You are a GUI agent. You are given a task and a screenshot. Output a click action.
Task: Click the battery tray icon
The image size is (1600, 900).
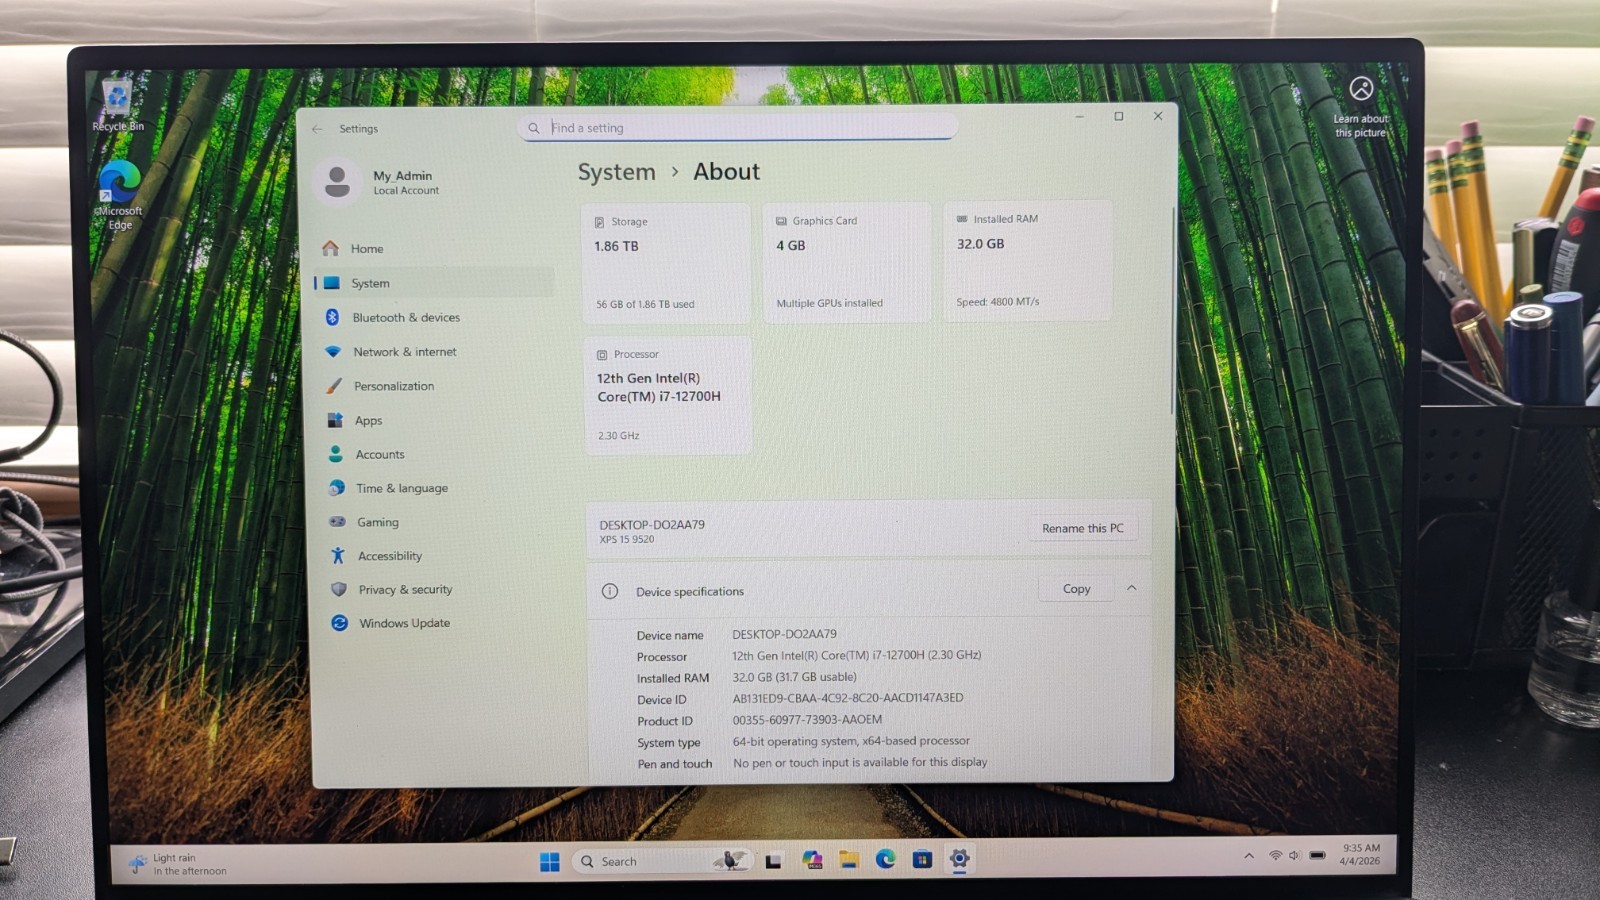pos(1318,855)
